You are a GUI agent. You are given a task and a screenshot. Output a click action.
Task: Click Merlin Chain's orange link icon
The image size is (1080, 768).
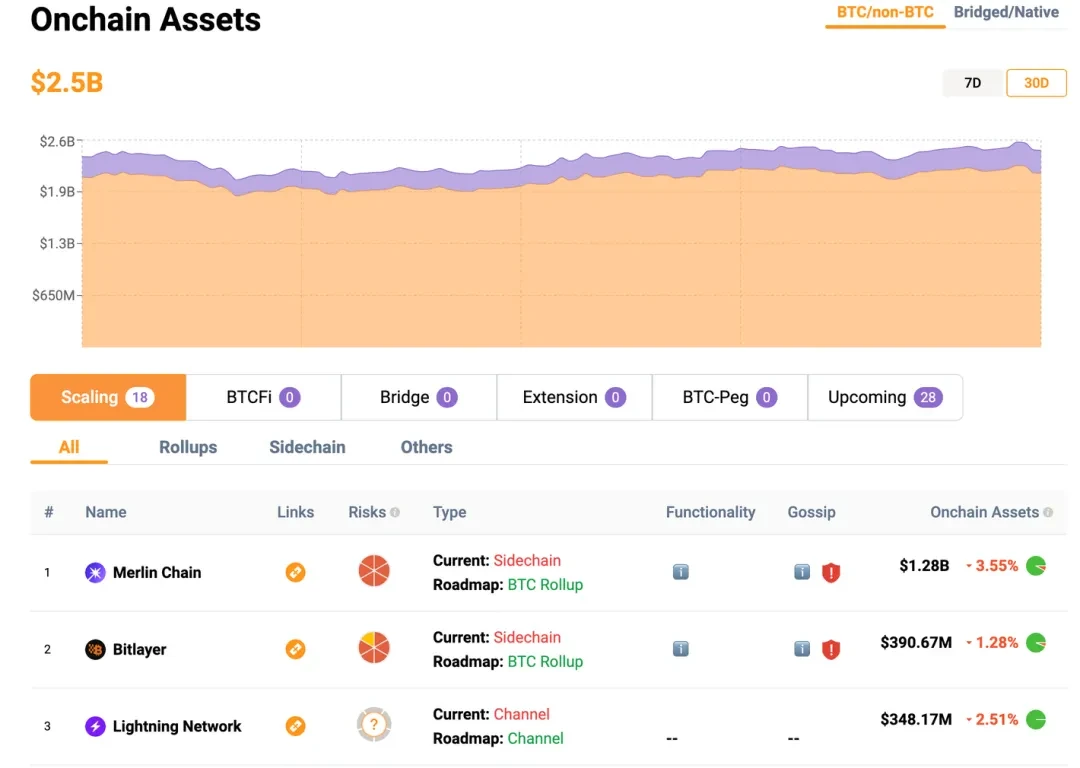point(295,572)
